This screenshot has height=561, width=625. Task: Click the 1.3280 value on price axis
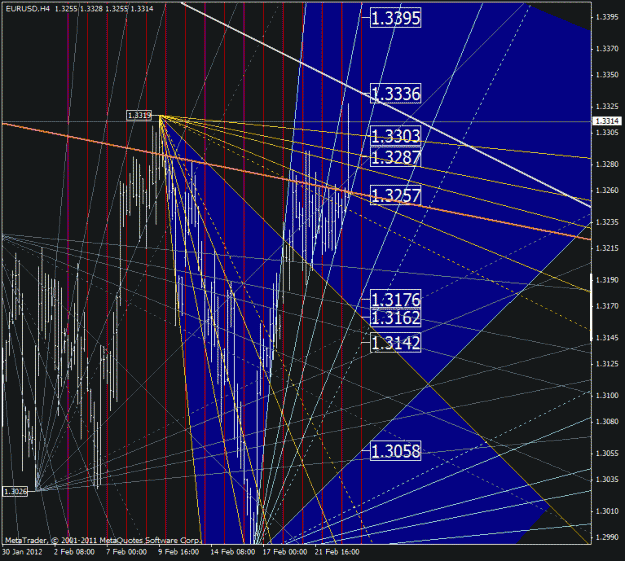607,164
